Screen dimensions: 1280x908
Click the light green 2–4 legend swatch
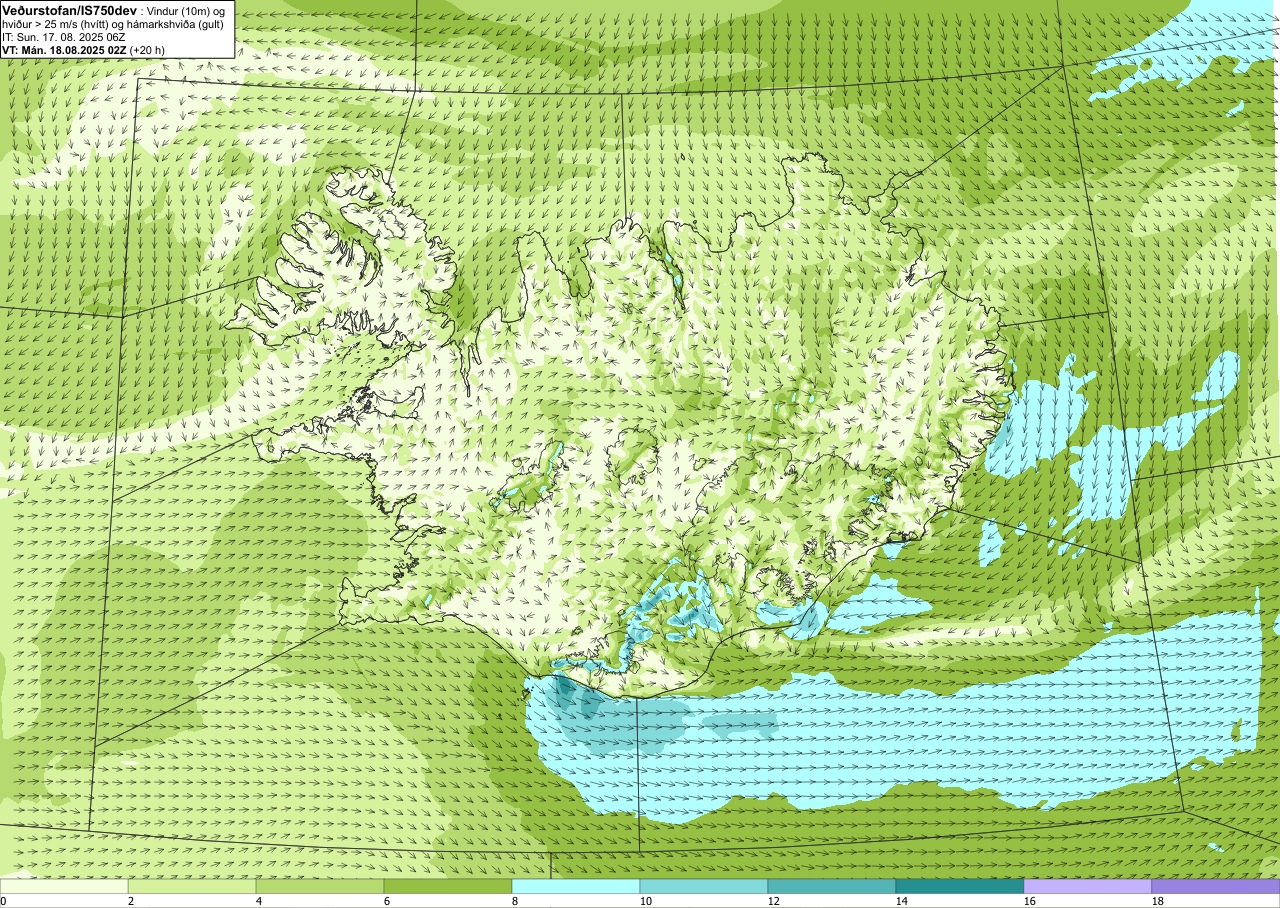pyautogui.click(x=192, y=886)
